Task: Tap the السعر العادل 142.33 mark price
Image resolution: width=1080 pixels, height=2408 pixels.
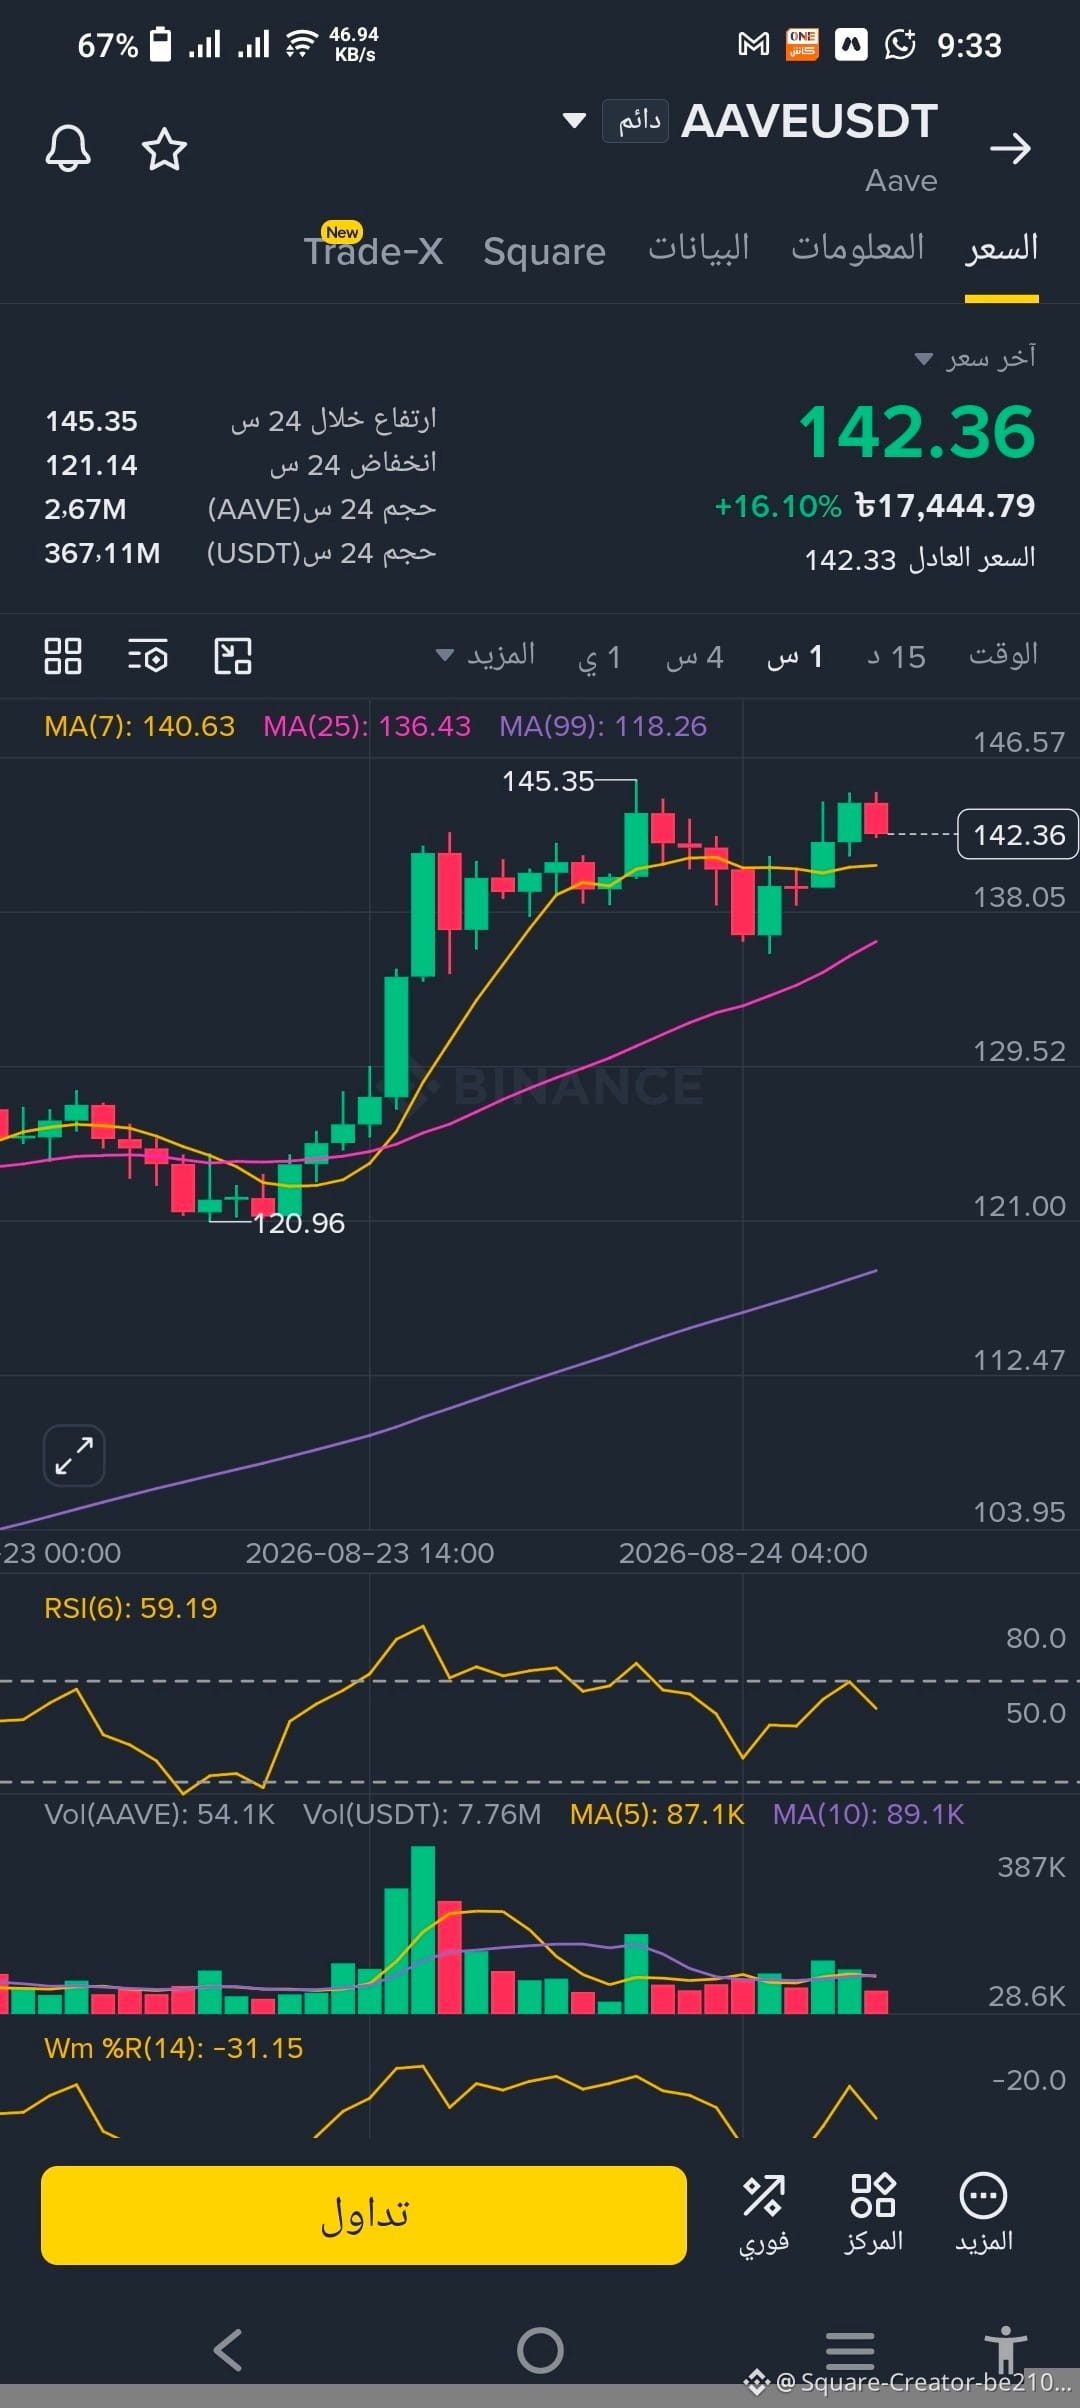Action: [x=920, y=558]
